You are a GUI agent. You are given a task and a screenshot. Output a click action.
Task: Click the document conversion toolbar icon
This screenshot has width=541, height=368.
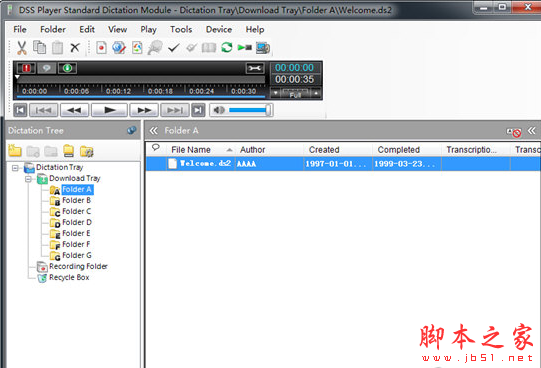(x=137, y=48)
